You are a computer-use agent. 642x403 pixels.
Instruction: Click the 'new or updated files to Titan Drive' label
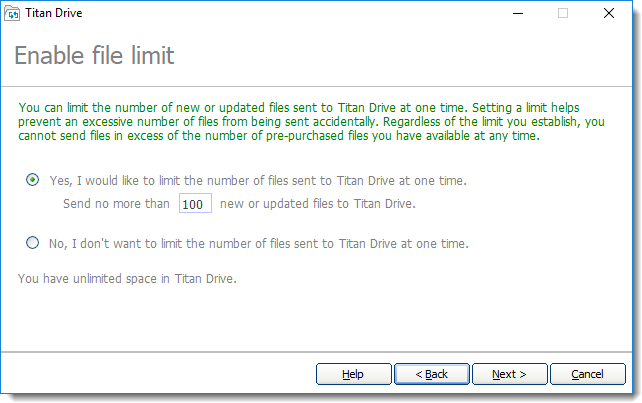tap(316, 204)
